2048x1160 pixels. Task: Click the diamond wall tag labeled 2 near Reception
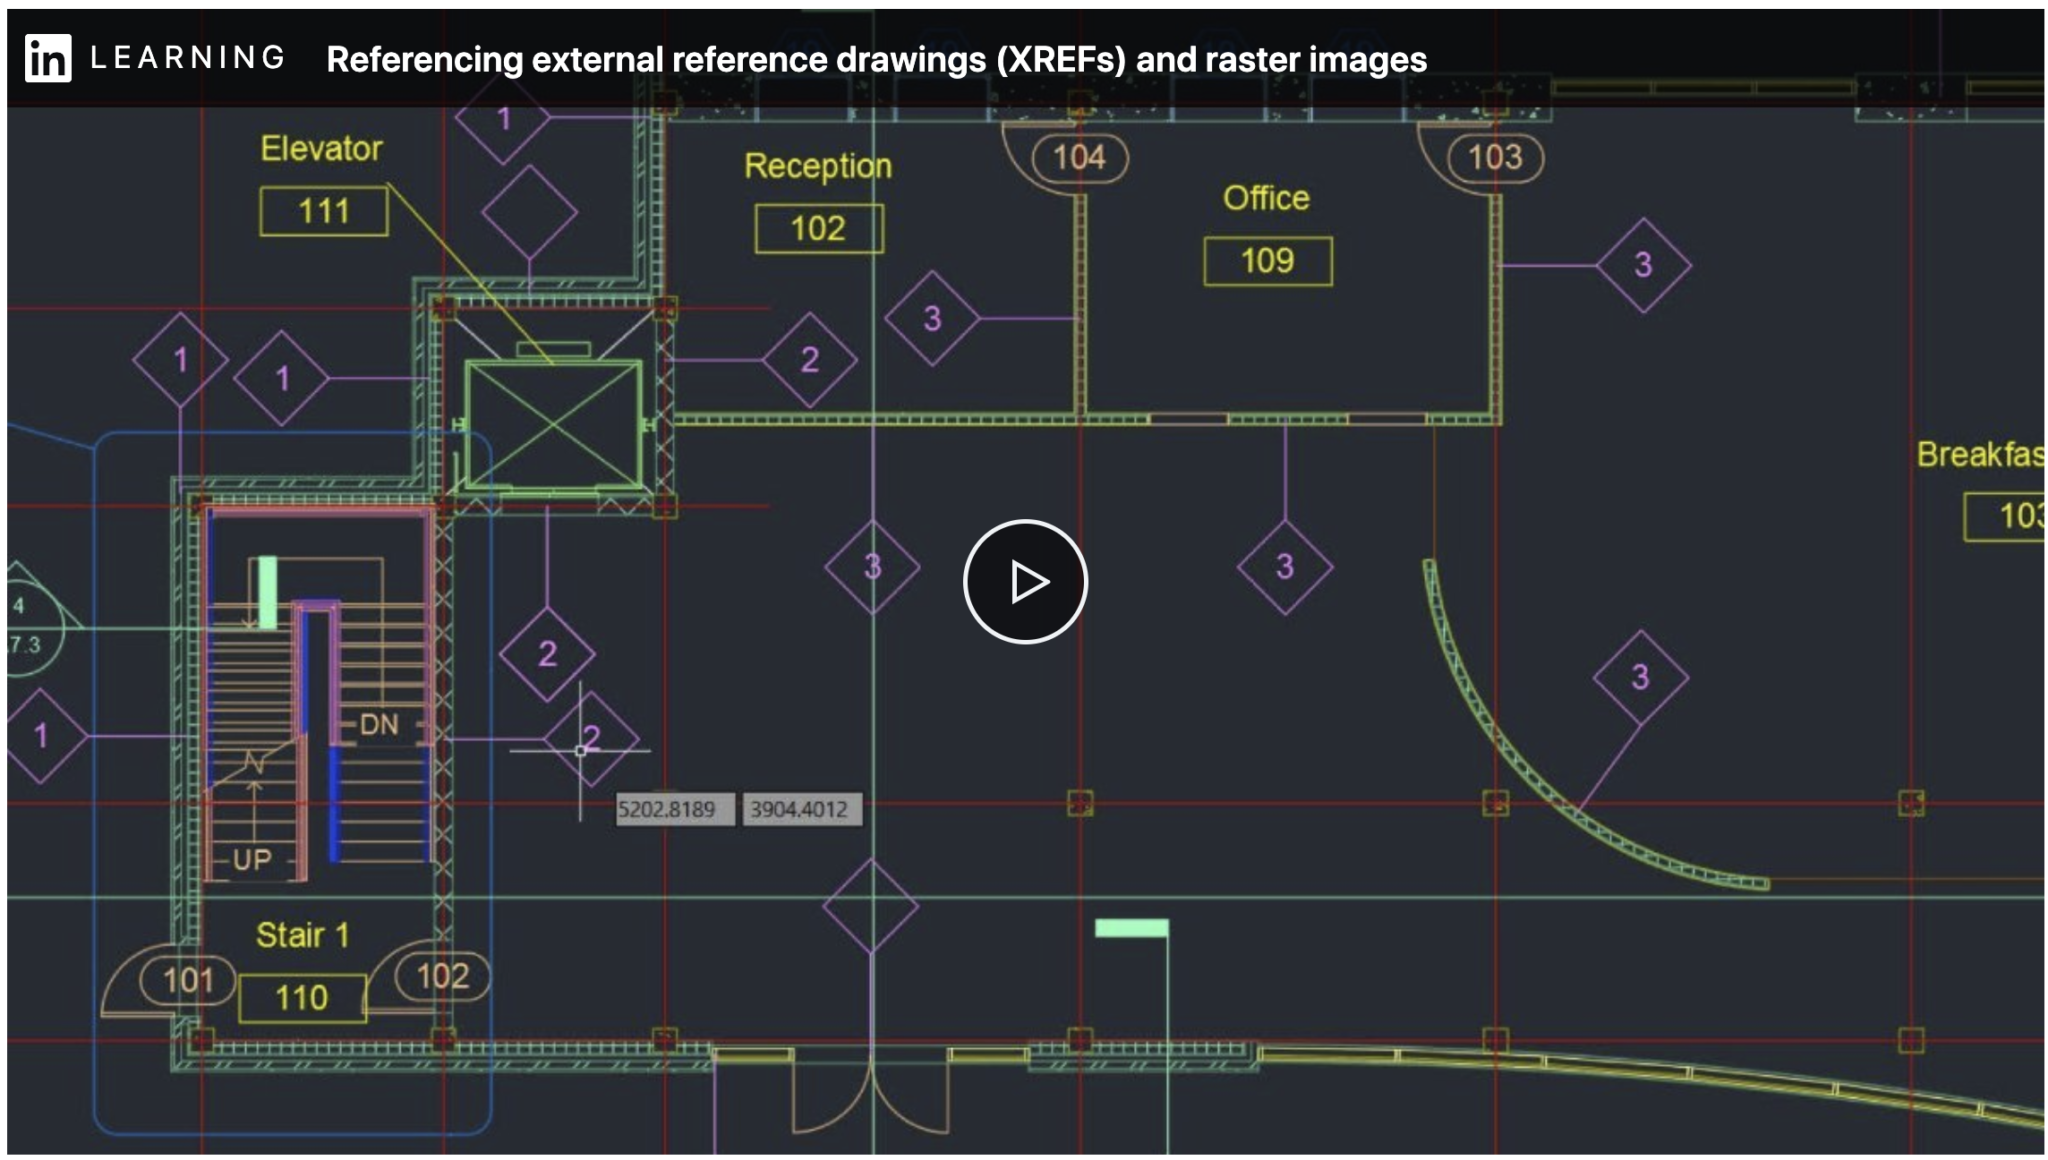(x=810, y=360)
